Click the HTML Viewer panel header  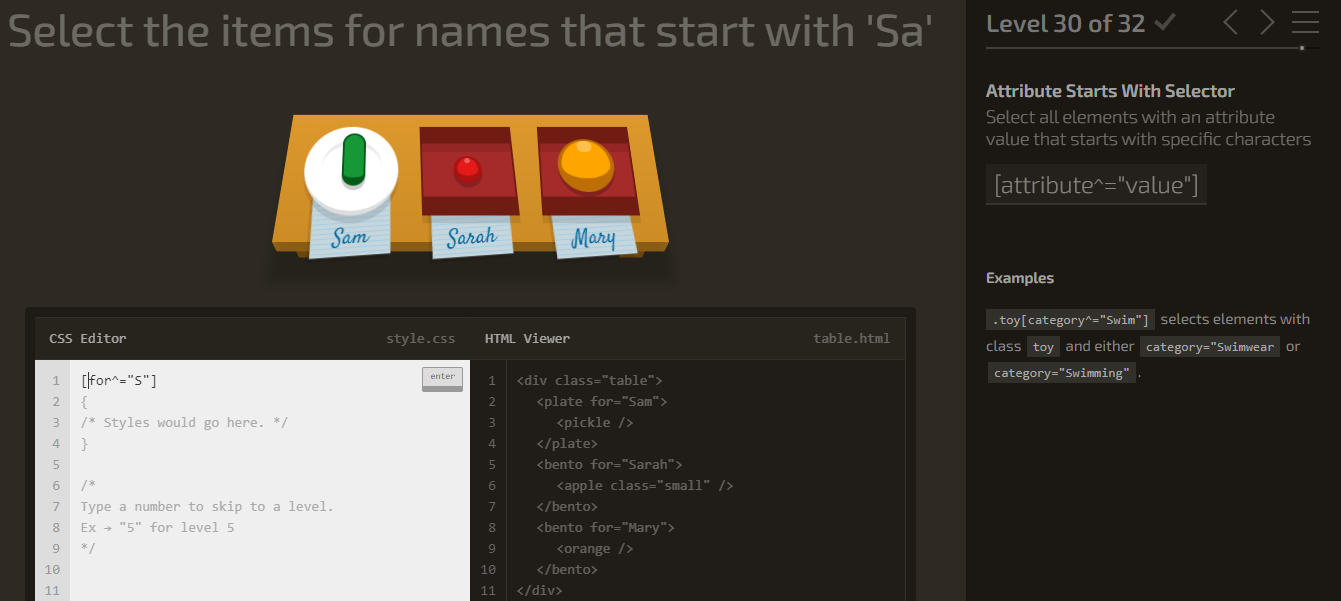[x=527, y=339]
